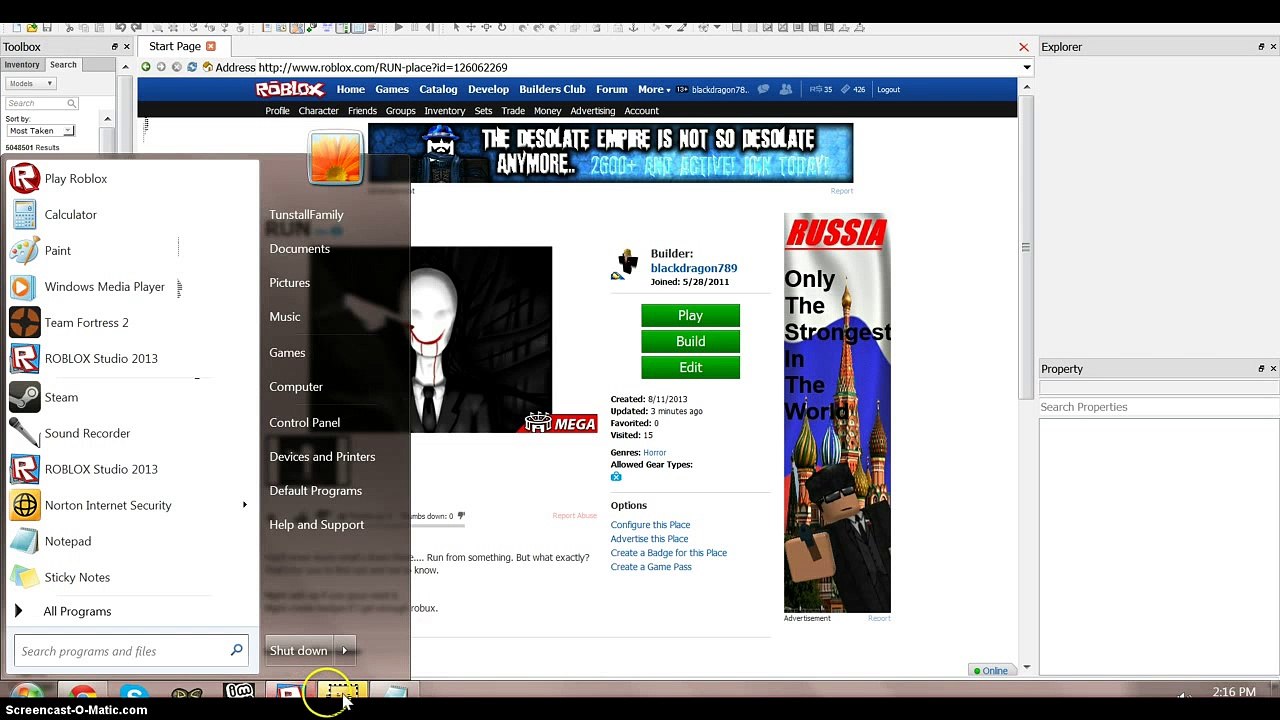Viewport: 1280px width, 720px height.
Task: Click the Logout link
Action: point(888,89)
